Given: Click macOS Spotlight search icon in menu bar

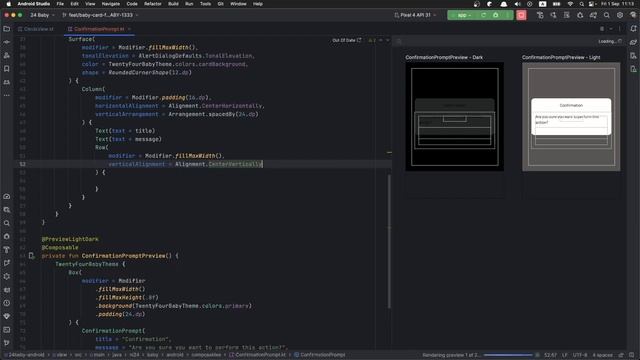Looking at the screenshot, I should 581,4.
